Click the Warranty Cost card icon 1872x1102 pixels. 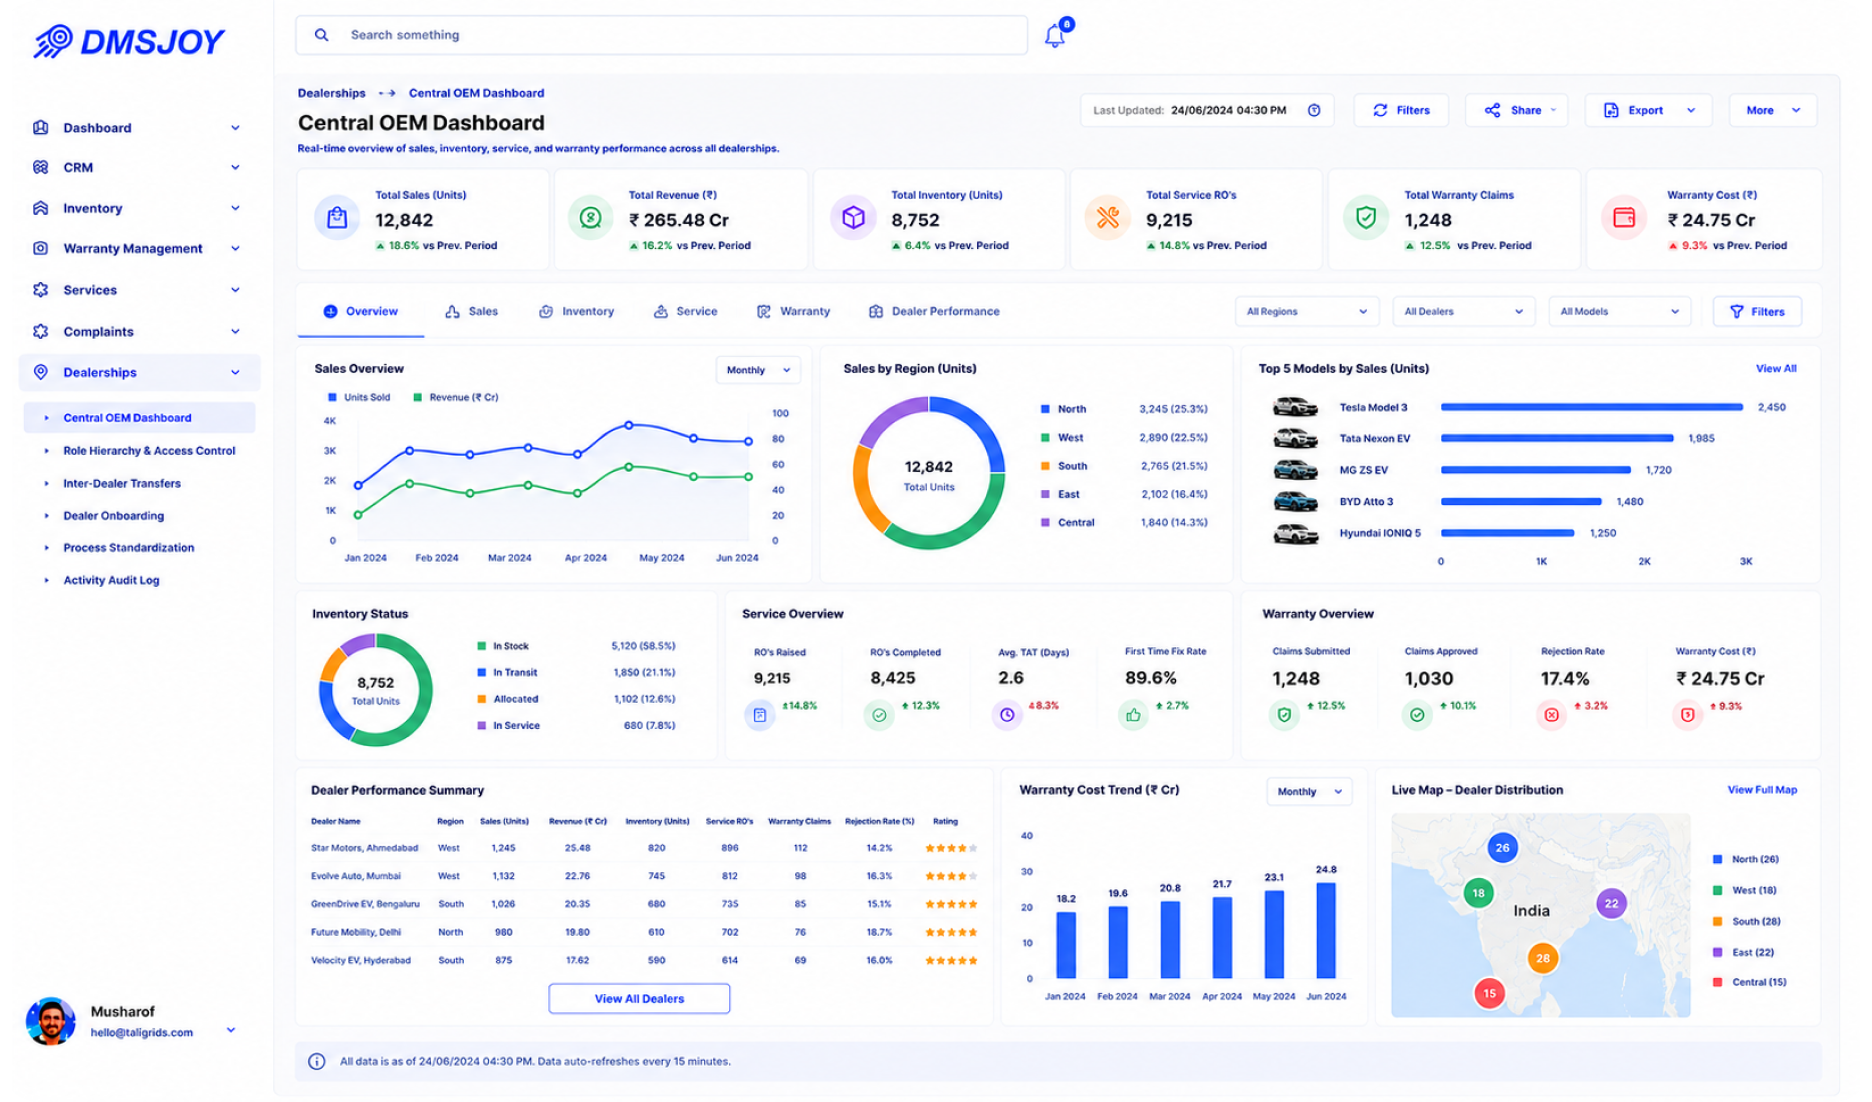[1624, 218]
